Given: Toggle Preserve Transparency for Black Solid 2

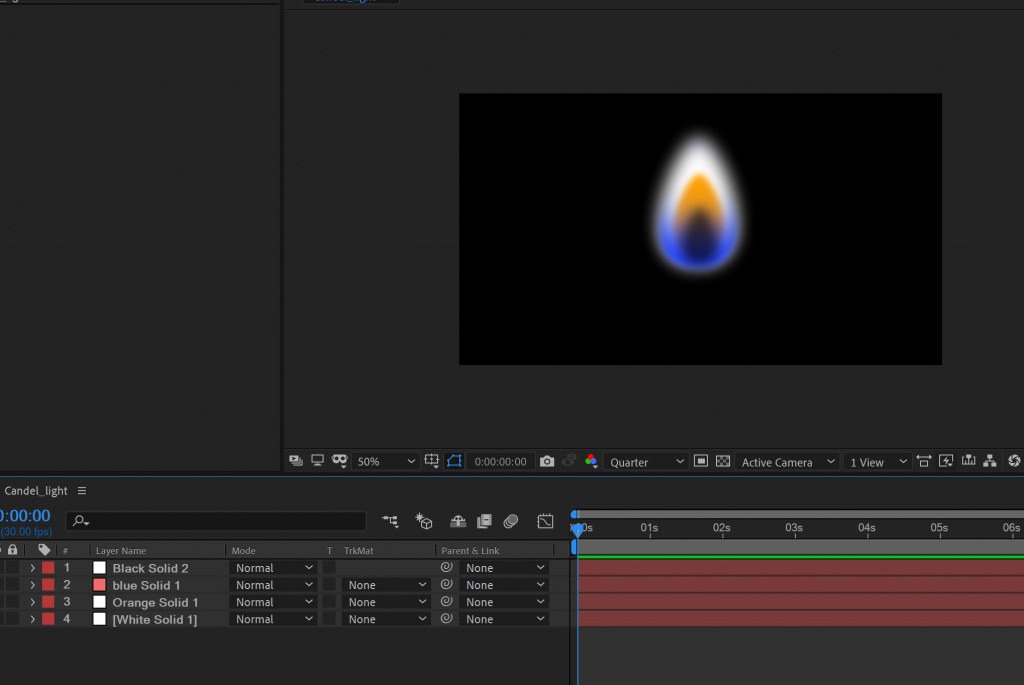Looking at the screenshot, I should coord(329,567).
